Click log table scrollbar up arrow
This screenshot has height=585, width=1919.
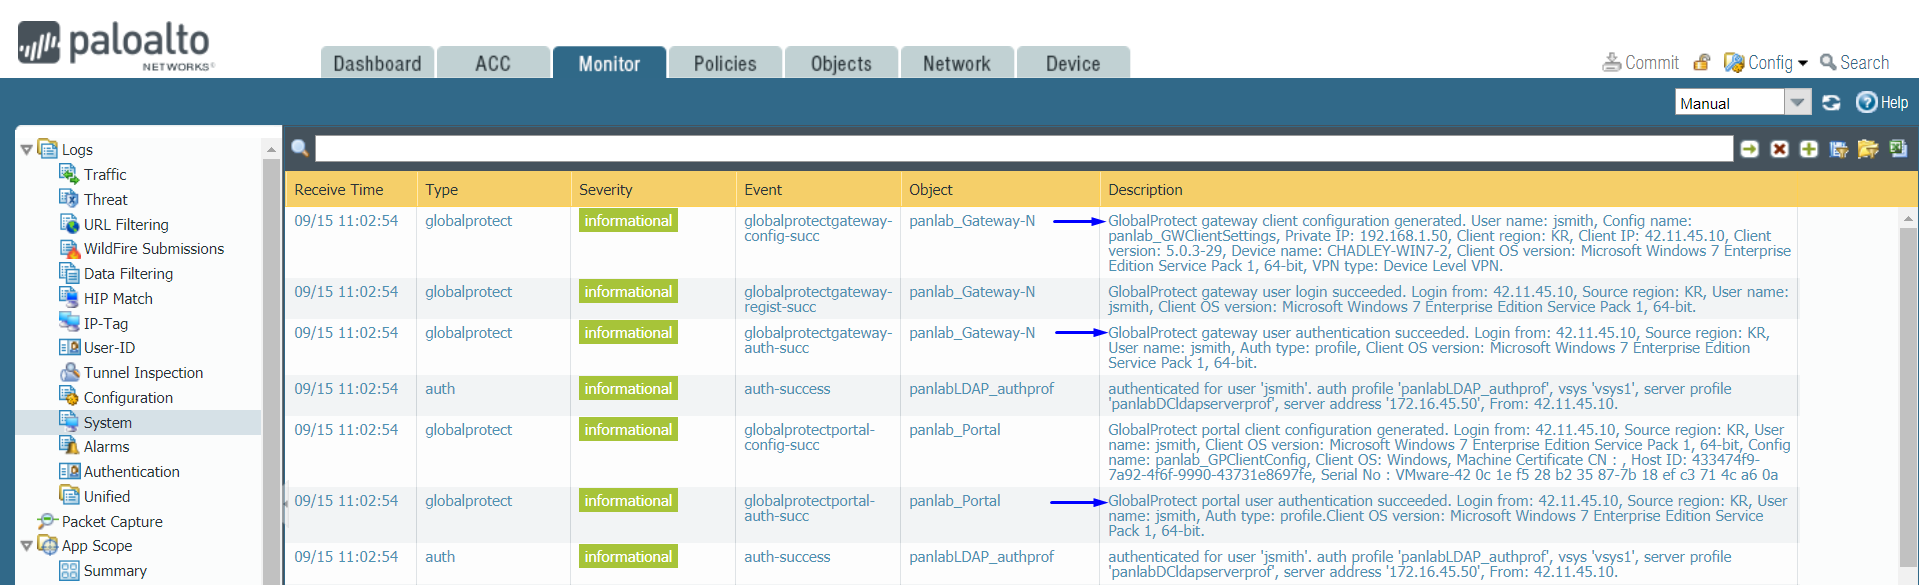(x=1907, y=218)
